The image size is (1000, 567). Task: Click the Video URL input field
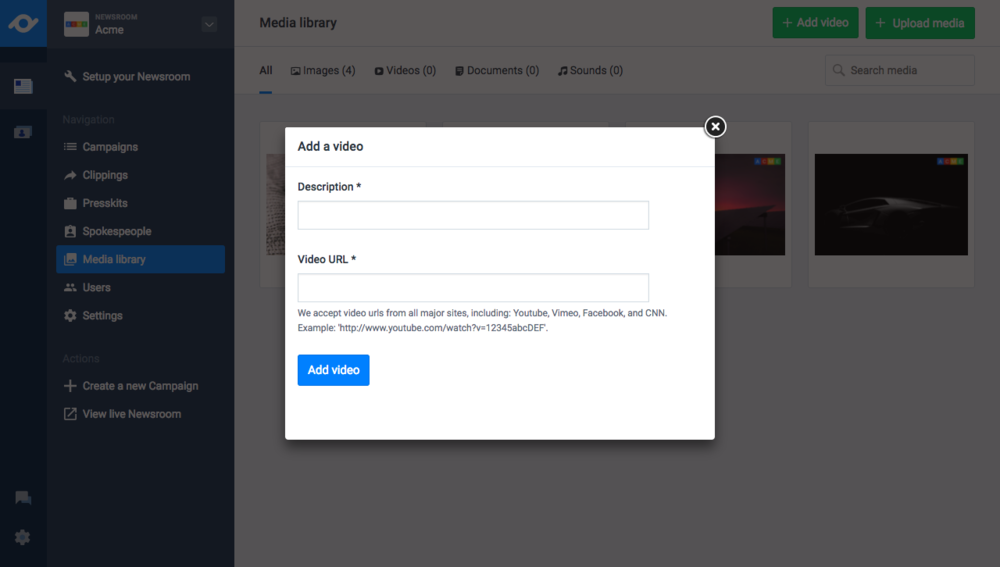pos(473,288)
